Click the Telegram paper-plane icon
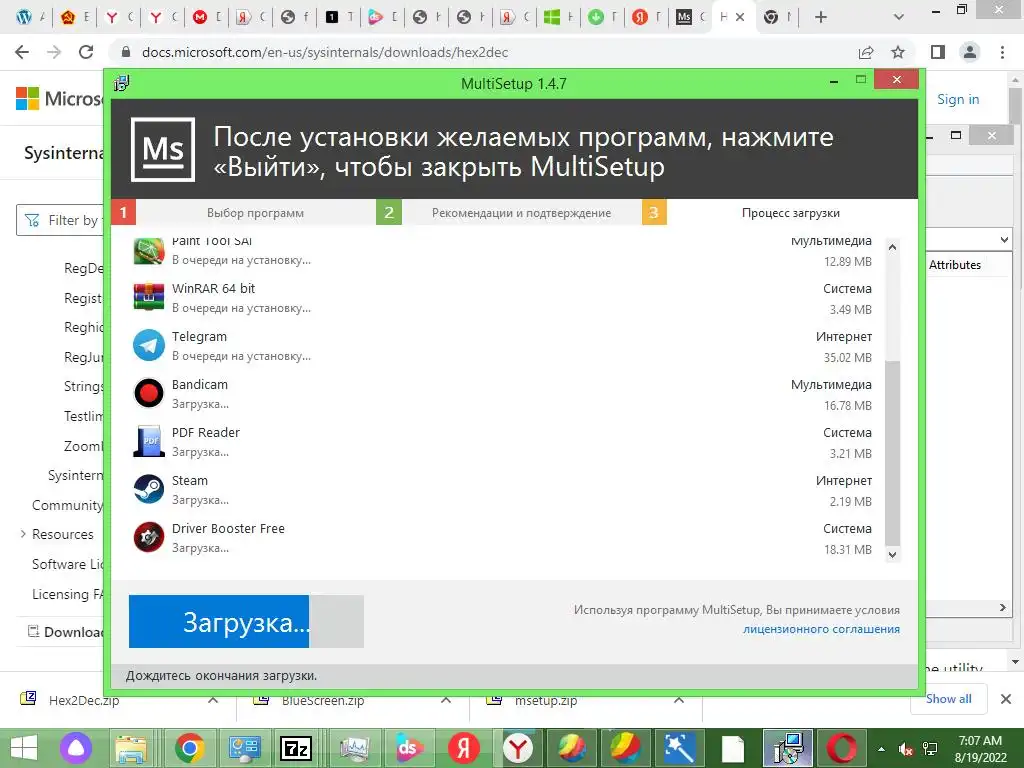The image size is (1024, 768). click(x=149, y=345)
